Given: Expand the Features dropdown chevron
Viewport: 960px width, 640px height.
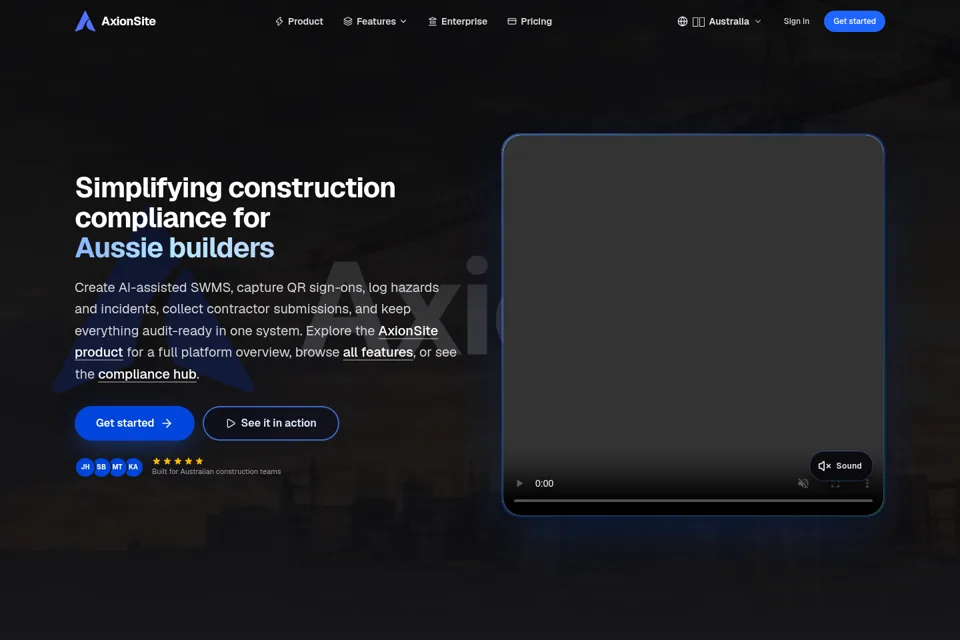Looking at the screenshot, I should (403, 21).
